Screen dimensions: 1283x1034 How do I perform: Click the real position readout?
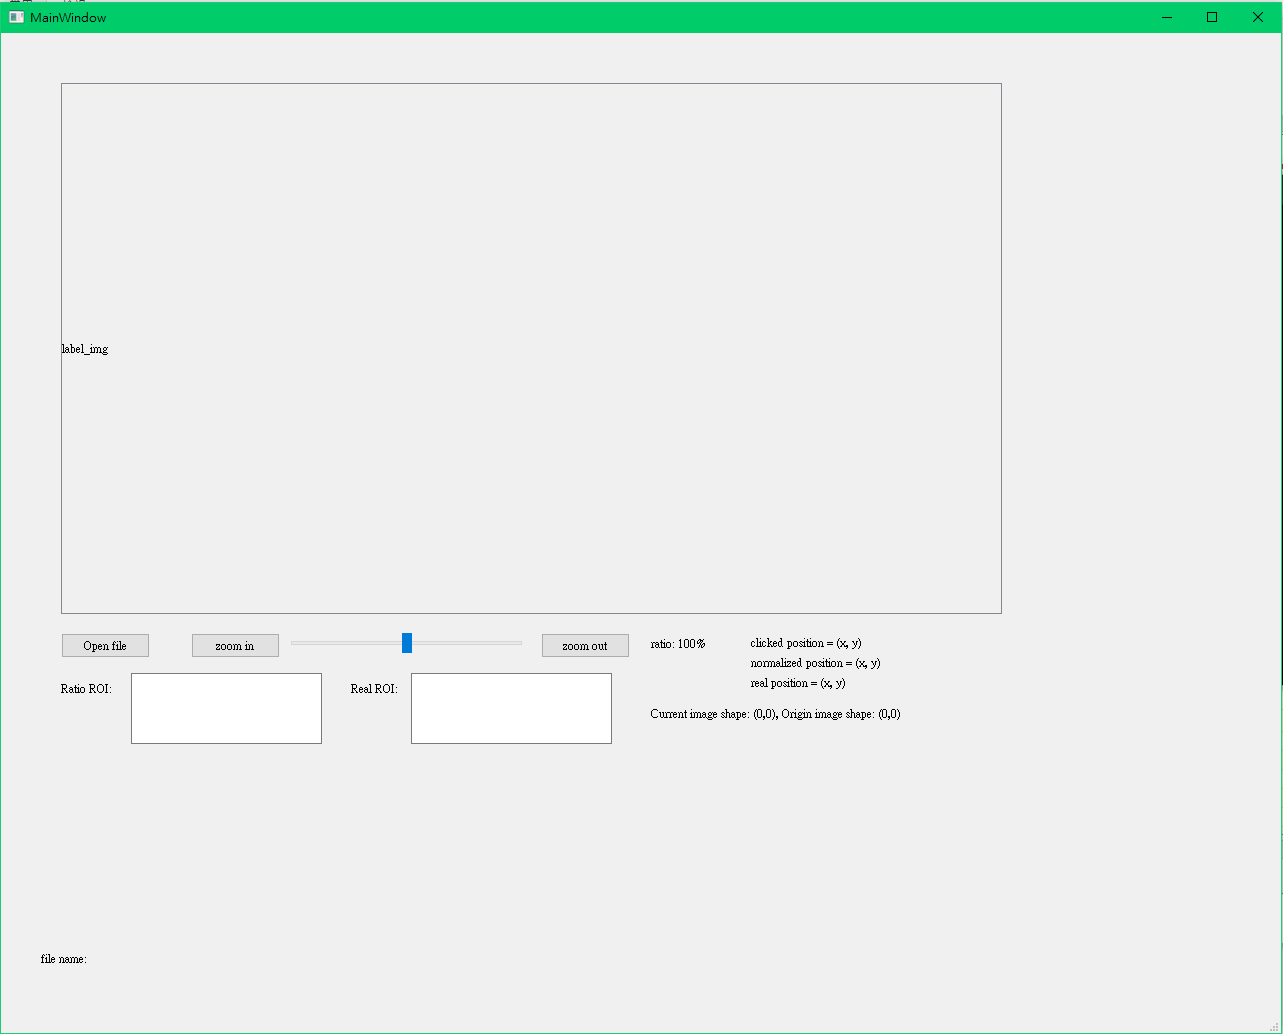pyautogui.click(x=797, y=683)
